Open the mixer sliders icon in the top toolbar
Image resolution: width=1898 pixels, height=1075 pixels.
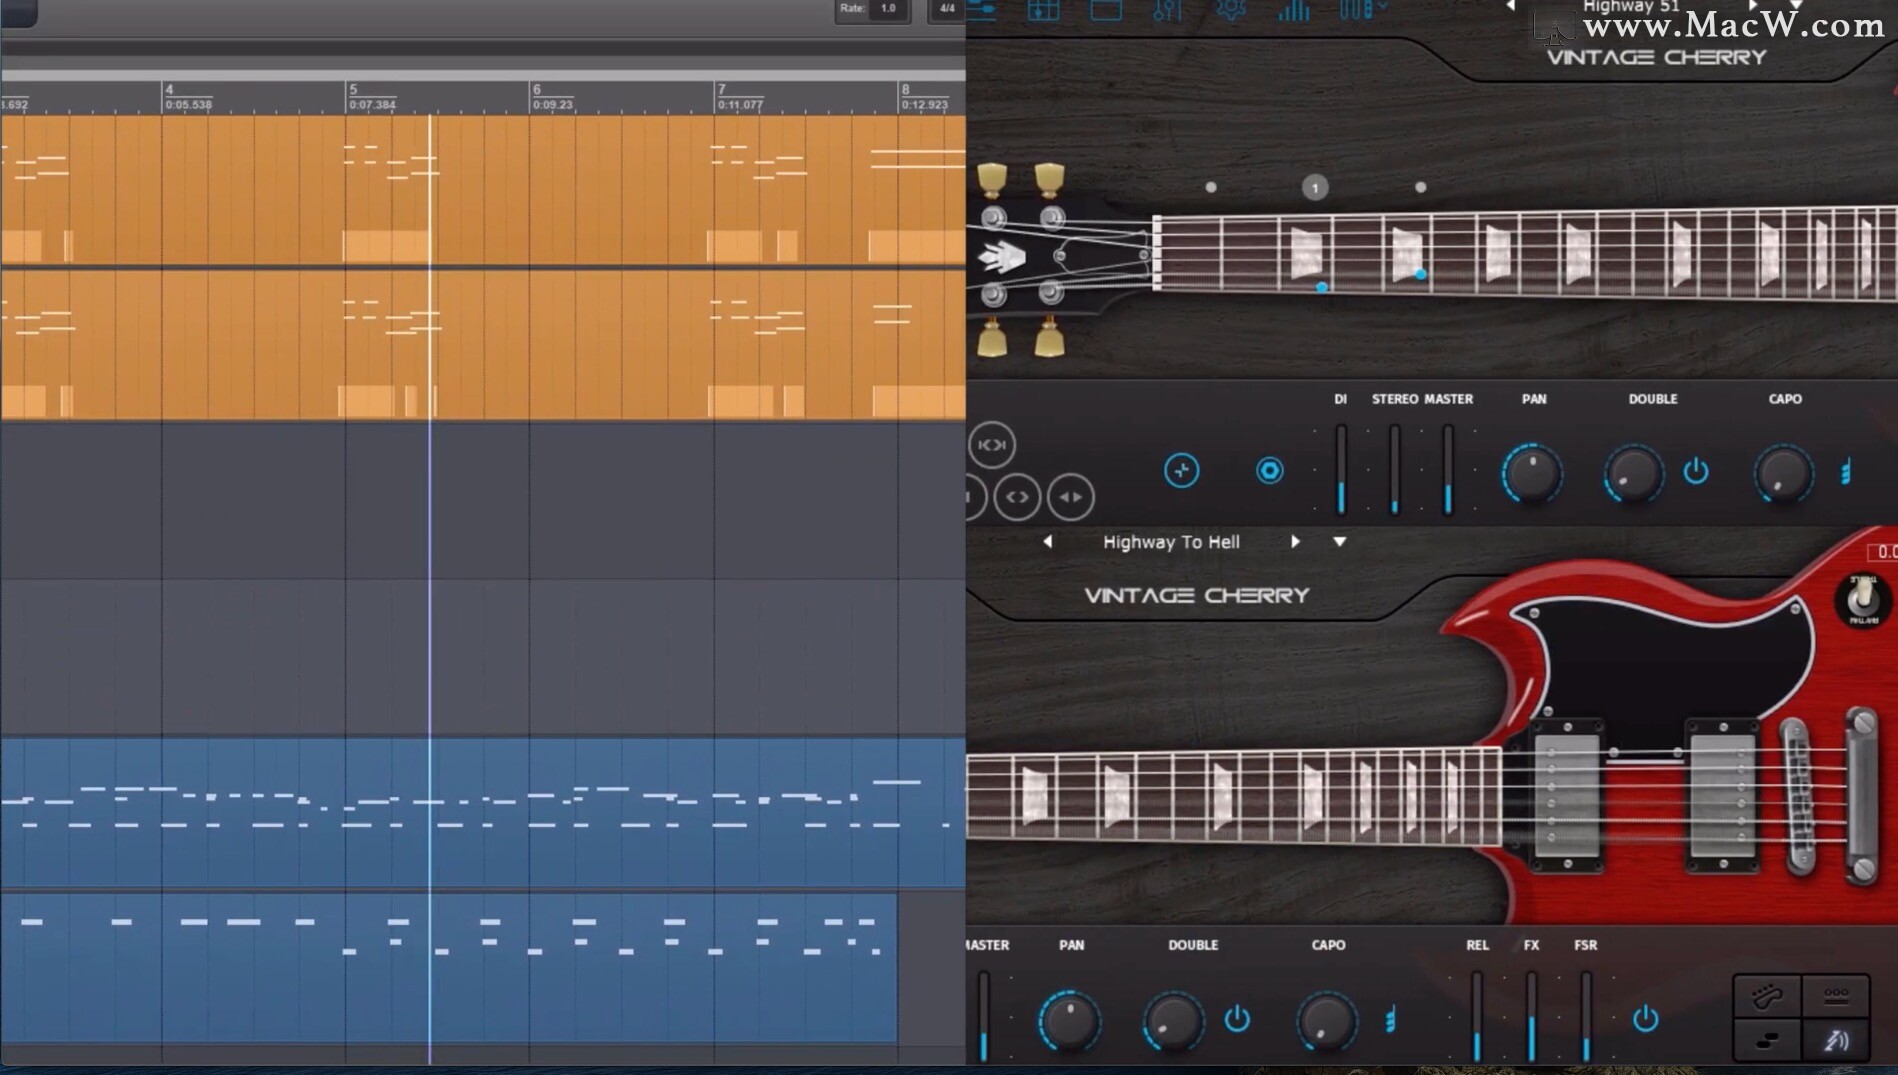tap(1168, 10)
